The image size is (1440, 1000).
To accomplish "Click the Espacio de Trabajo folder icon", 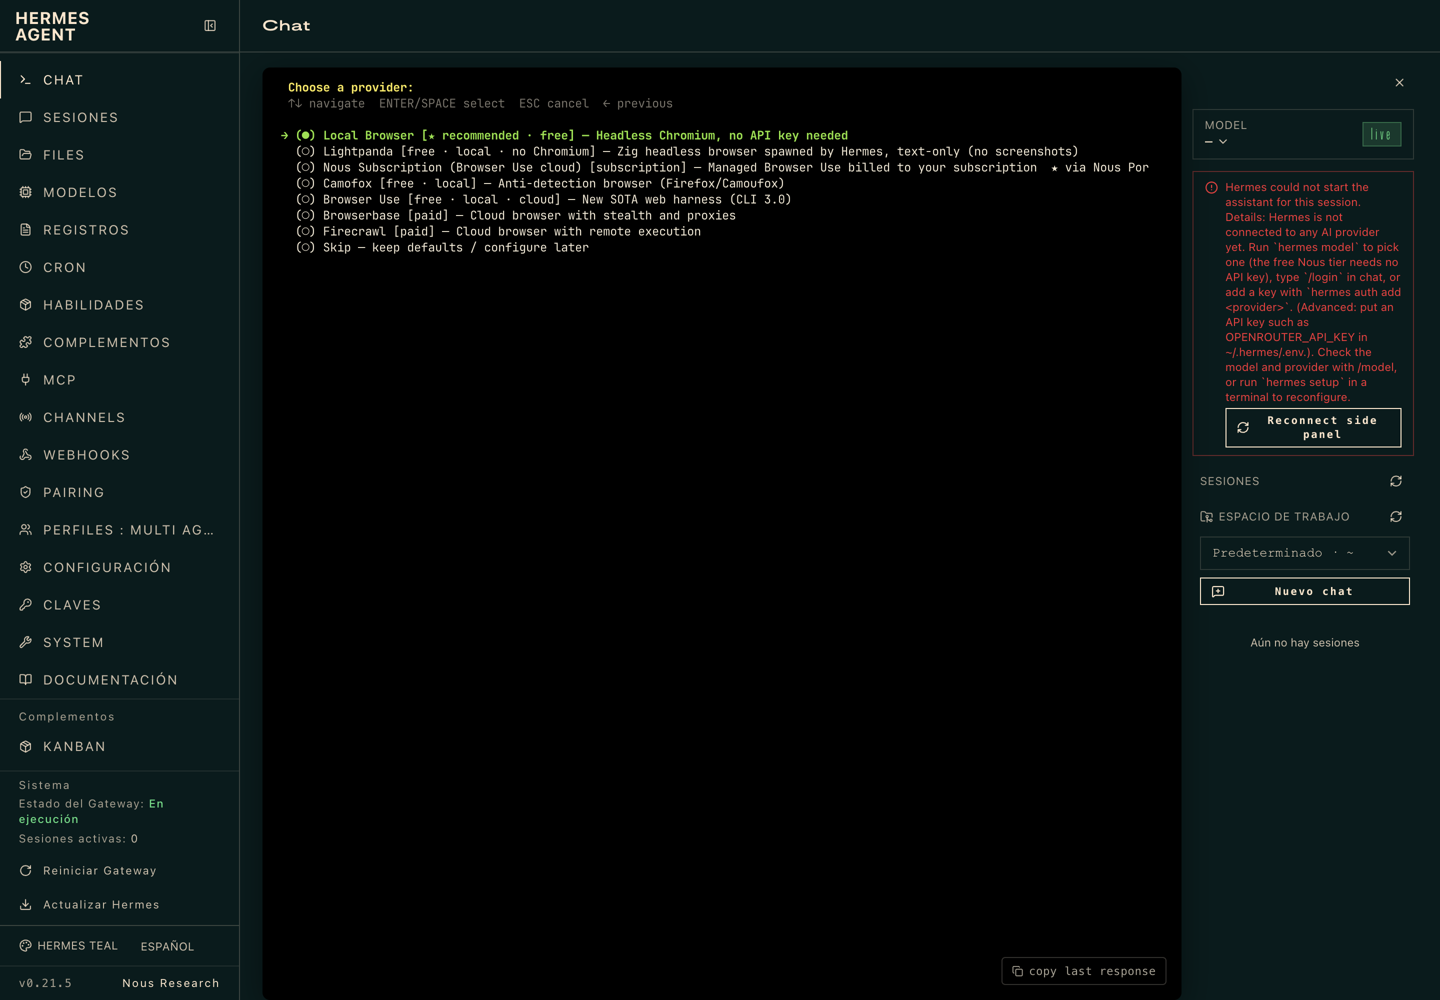I will 1207,517.
